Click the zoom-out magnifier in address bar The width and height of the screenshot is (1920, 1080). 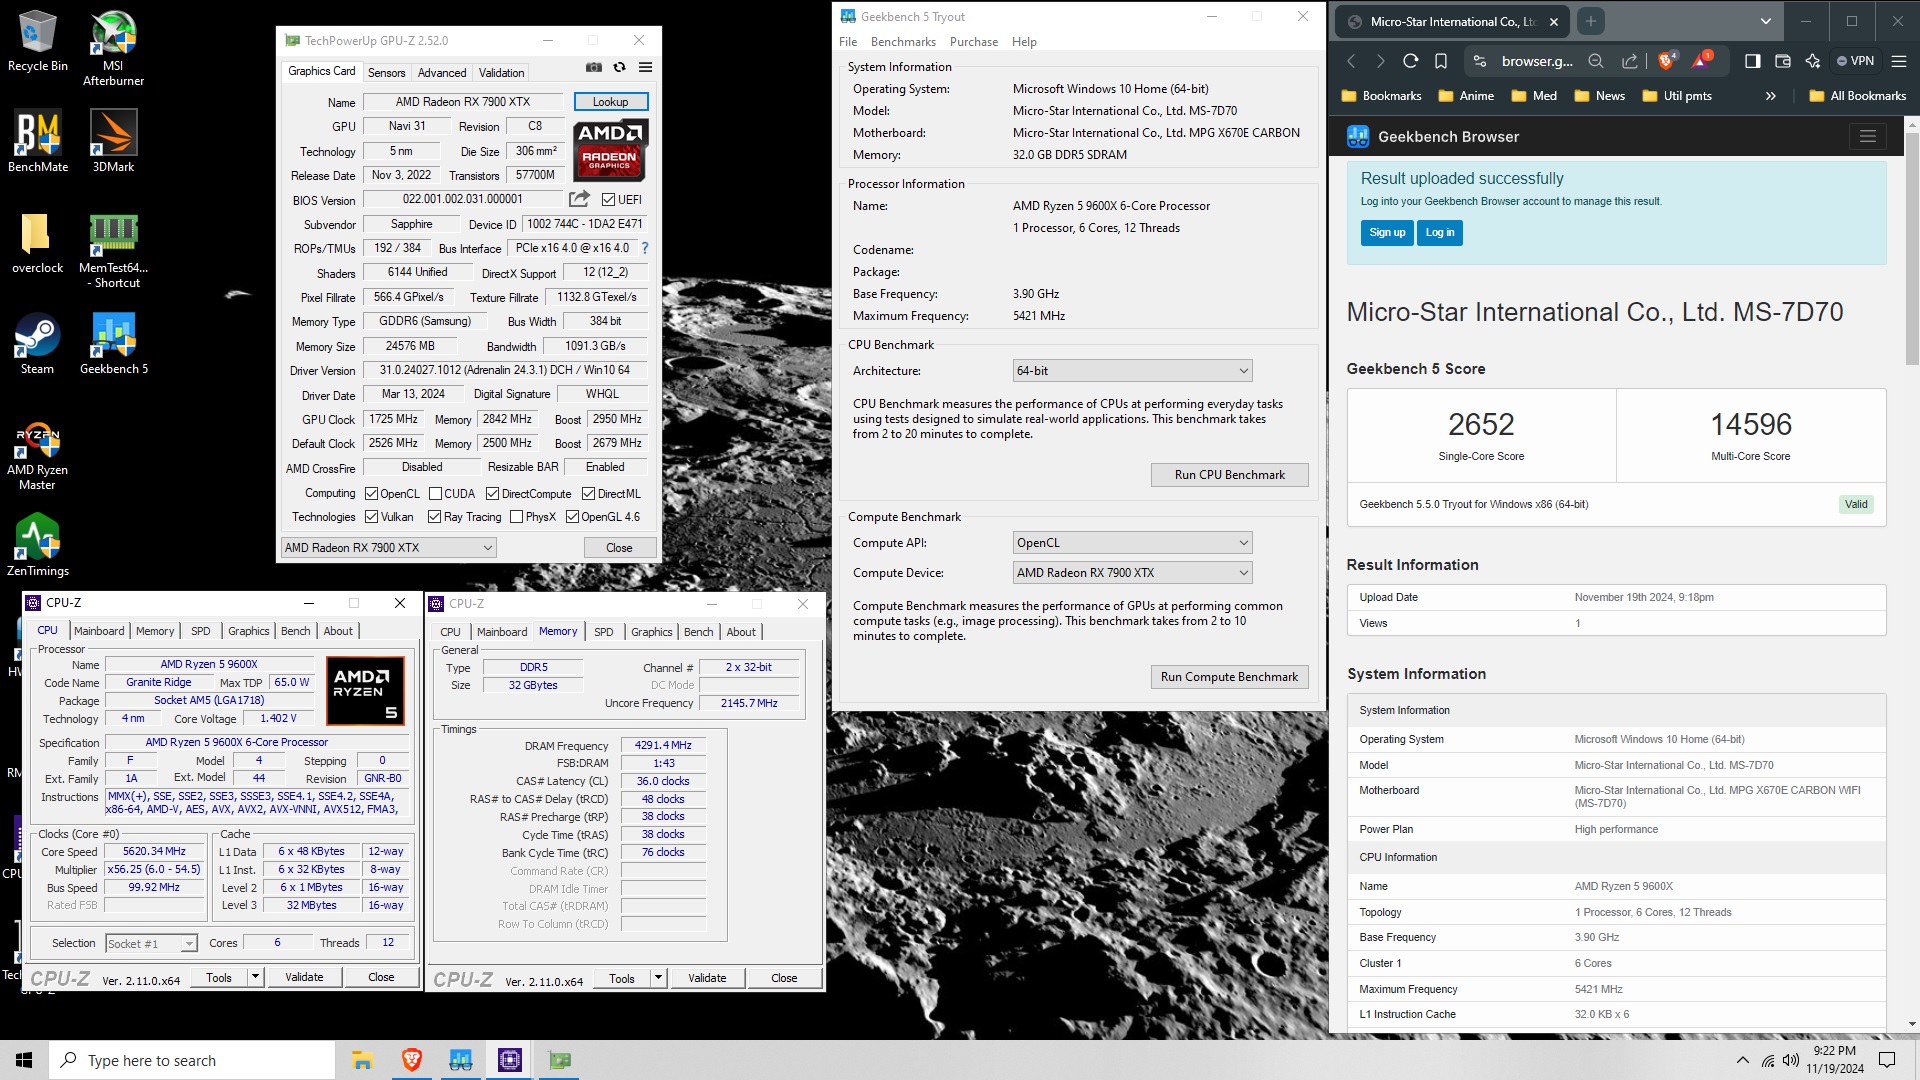click(1596, 61)
